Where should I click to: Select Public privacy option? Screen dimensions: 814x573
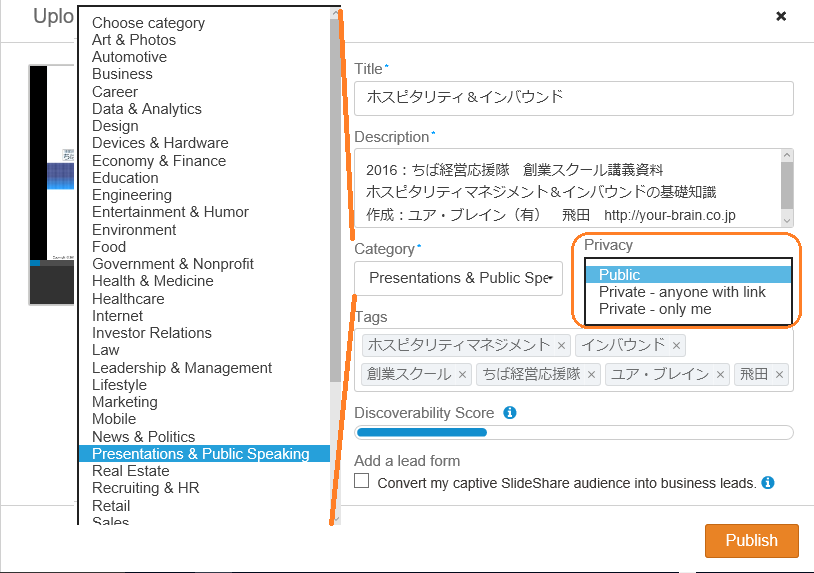pyautogui.click(x=620, y=275)
